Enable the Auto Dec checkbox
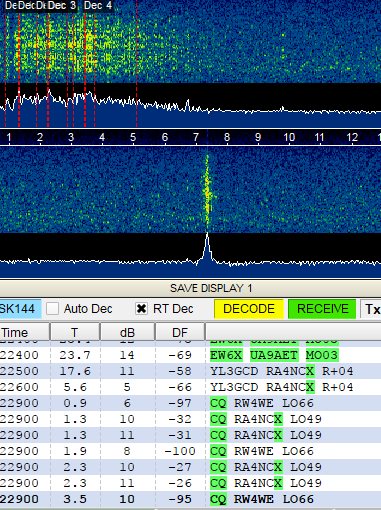The image size is (381, 510). tap(52, 309)
